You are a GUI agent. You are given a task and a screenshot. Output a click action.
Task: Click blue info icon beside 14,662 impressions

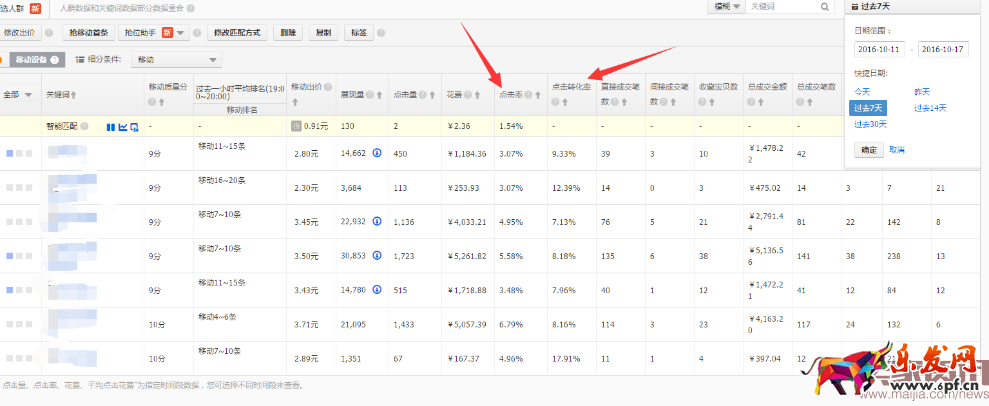[x=377, y=154]
